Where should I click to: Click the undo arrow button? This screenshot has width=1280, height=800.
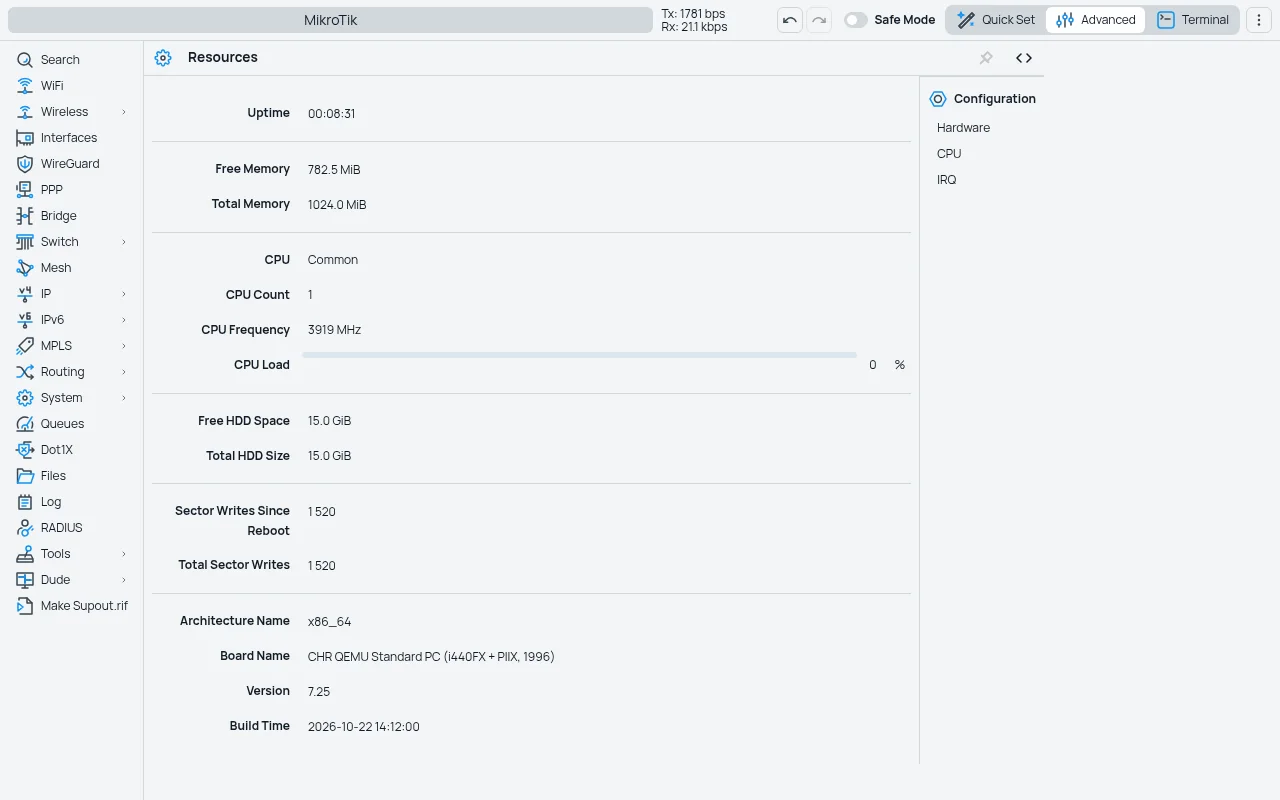coord(790,20)
